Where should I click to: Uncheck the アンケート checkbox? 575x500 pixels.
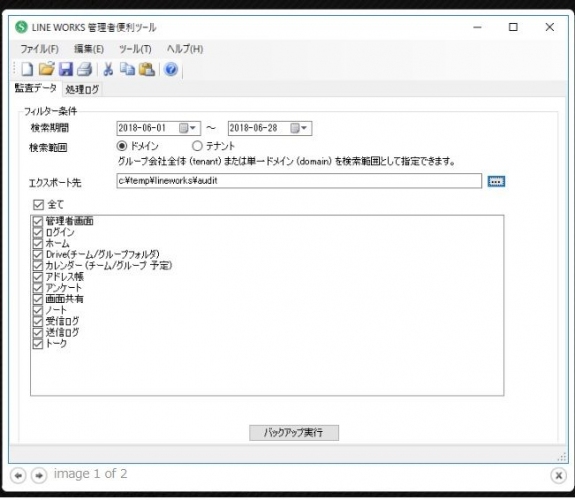coord(38,288)
